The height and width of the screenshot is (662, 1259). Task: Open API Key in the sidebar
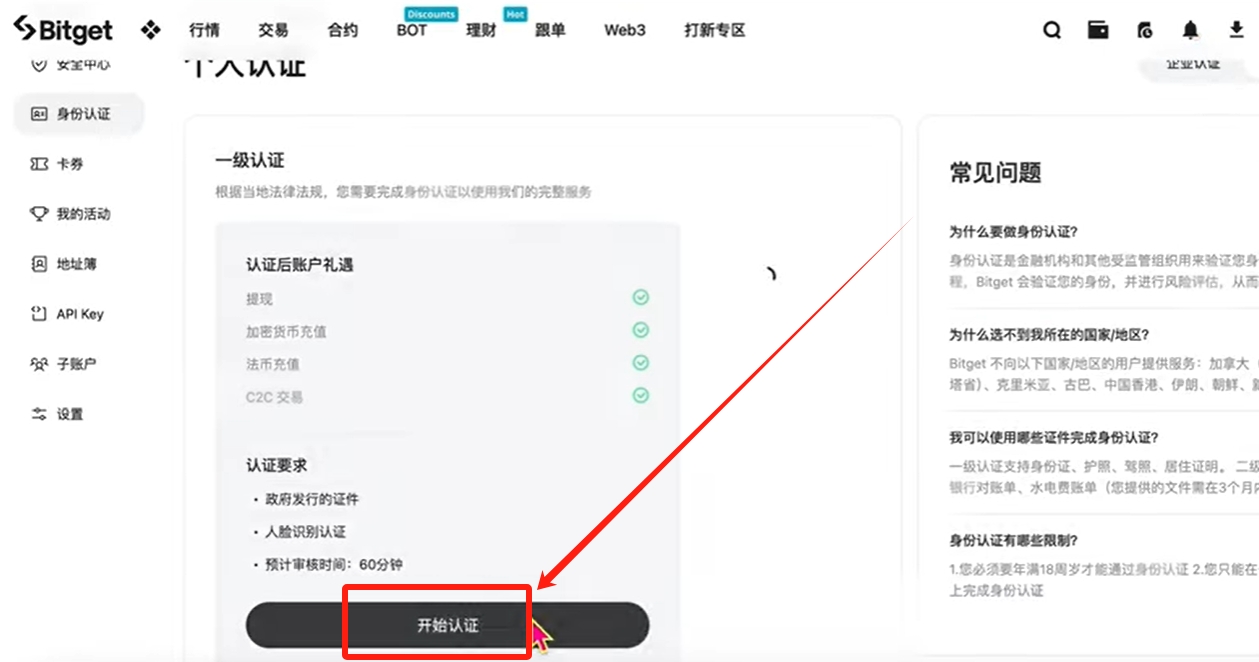79,314
